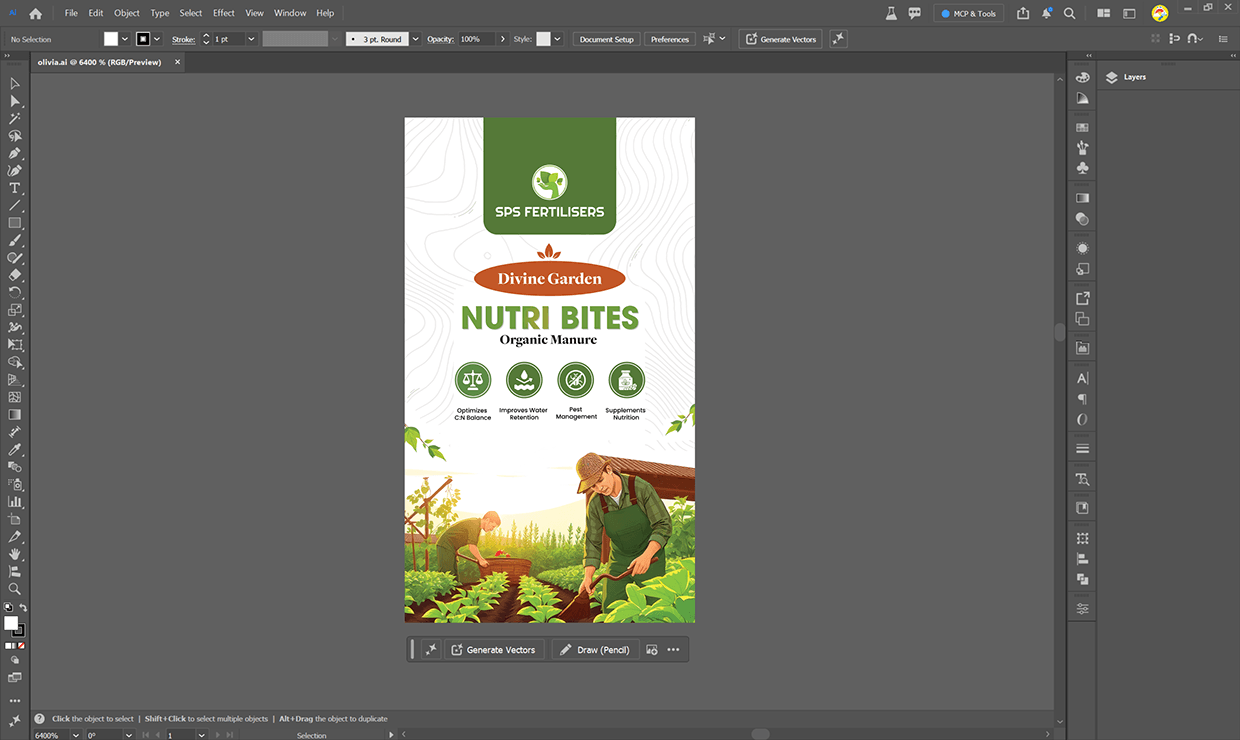This screenshot has width=1240, height=740.
Task: Select the Hand tool
Action: click(x=15, y=553)
